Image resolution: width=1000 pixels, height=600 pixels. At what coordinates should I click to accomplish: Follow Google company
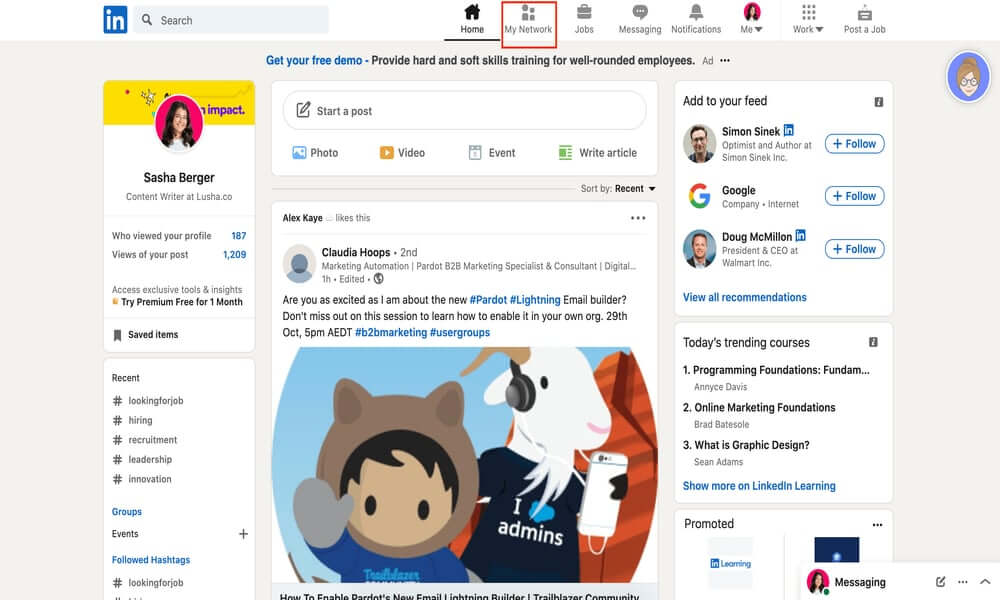[855, 196]
